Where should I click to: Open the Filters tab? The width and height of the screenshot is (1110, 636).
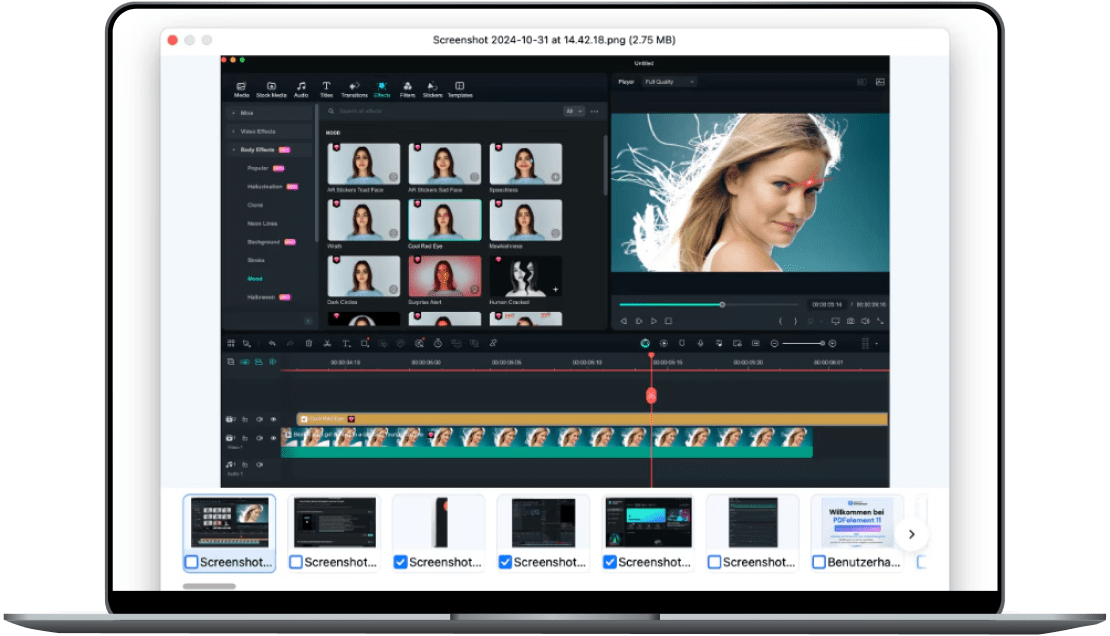click(x=407, y=89)
